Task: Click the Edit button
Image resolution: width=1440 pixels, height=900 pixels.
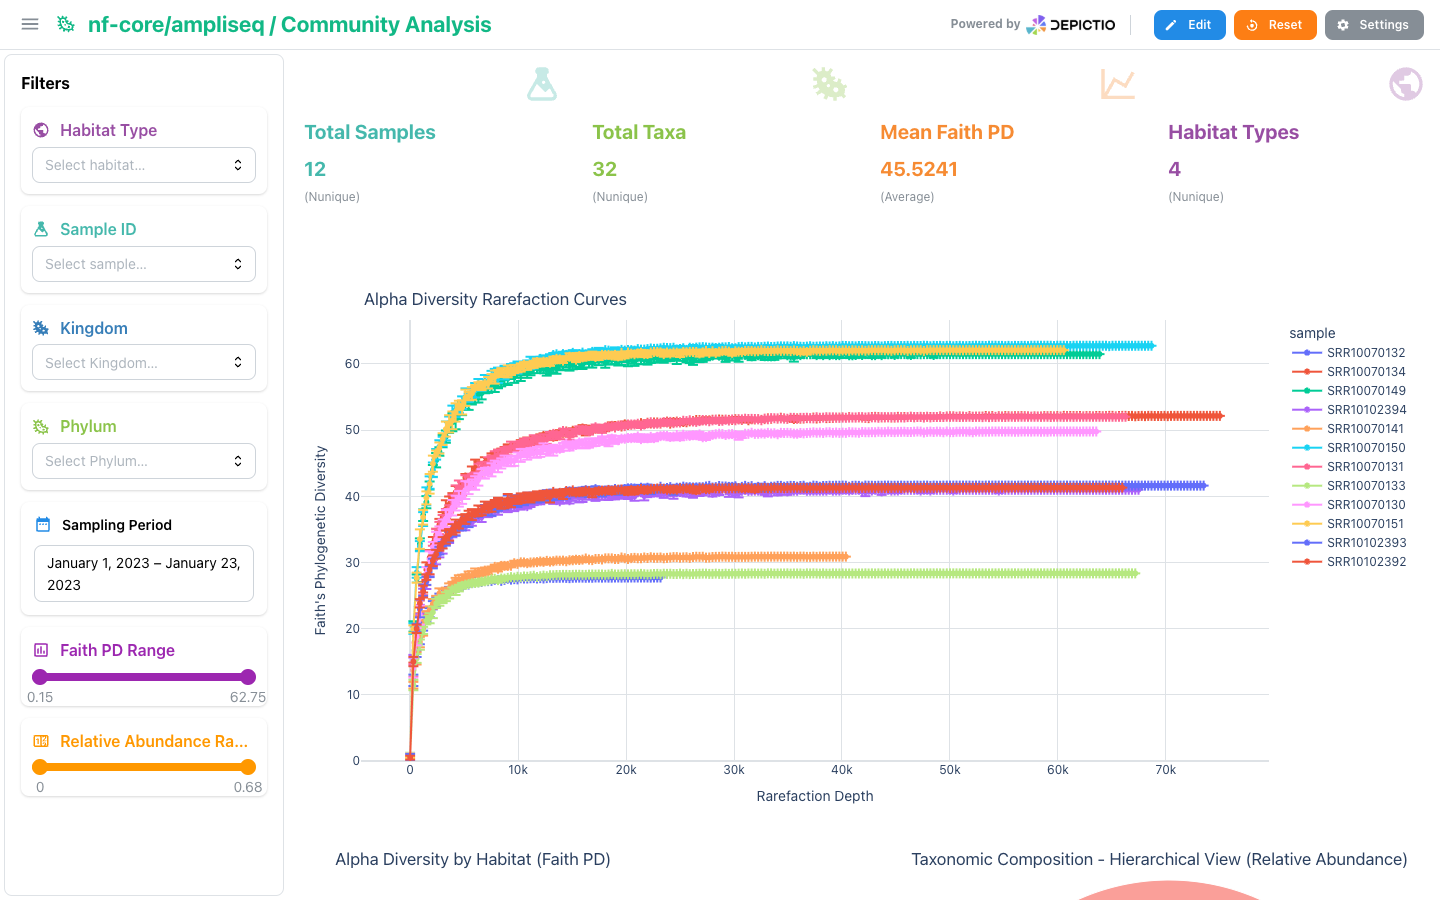Action: pos(1189,25)
